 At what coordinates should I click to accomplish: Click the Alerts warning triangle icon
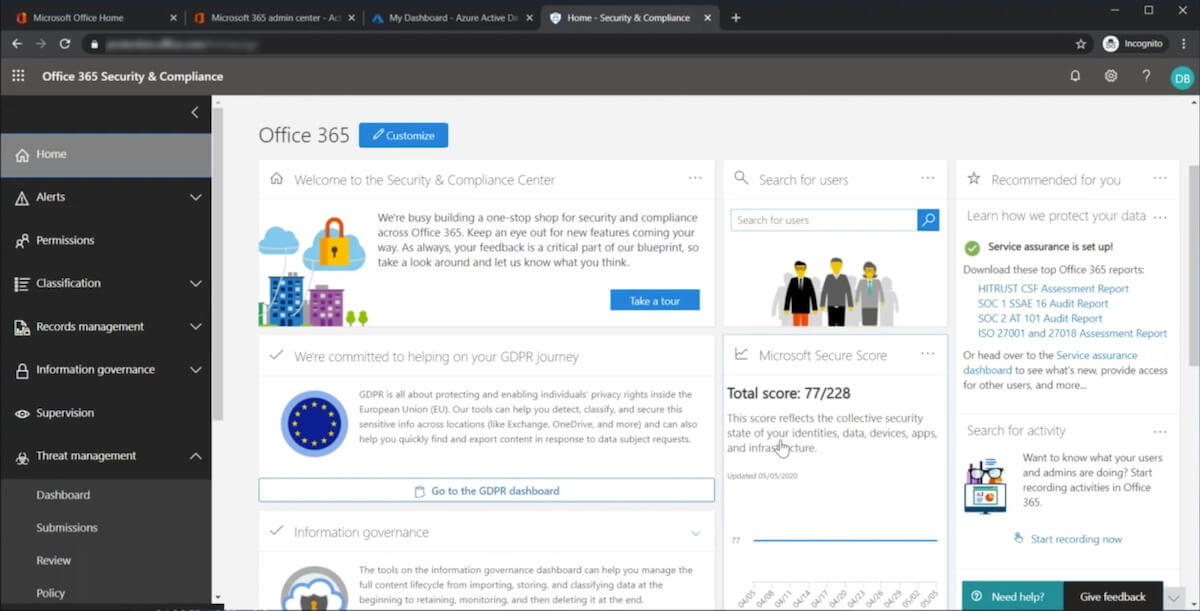coord(22,198)
